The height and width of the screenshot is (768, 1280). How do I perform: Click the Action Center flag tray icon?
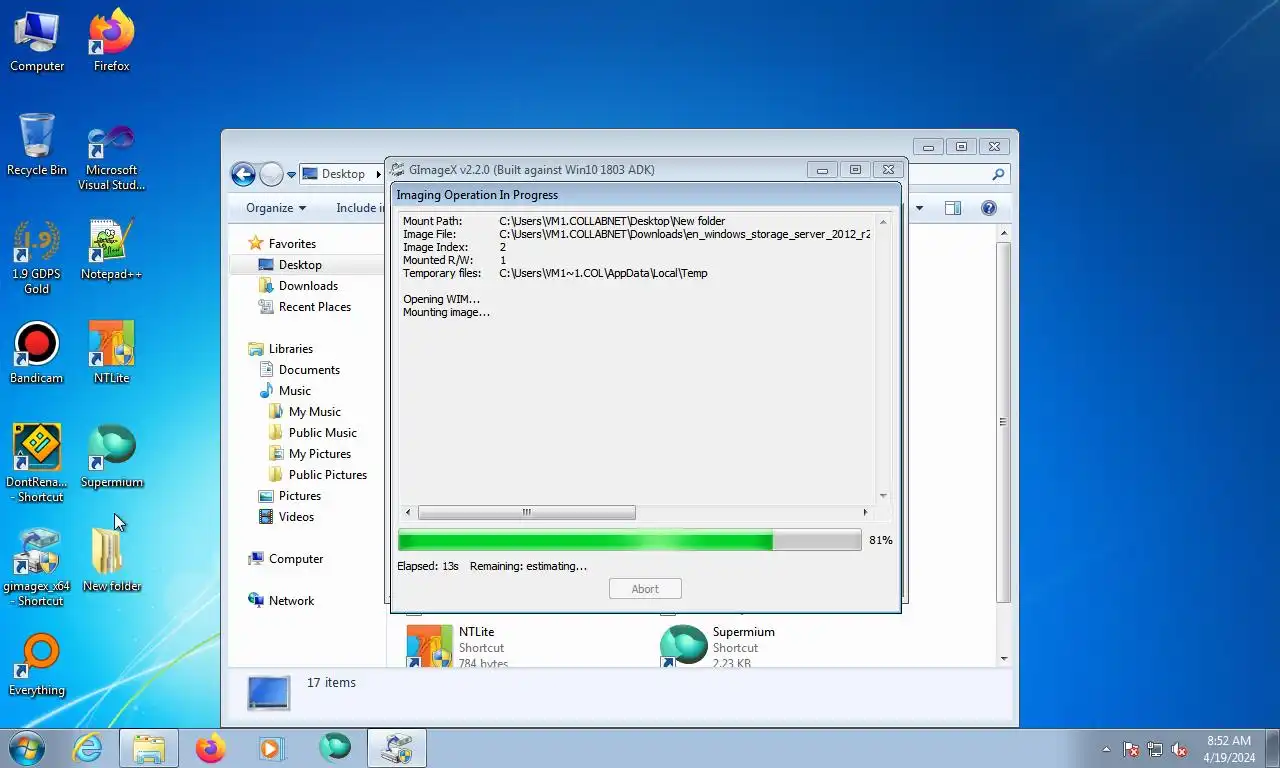click(1131, 749)
